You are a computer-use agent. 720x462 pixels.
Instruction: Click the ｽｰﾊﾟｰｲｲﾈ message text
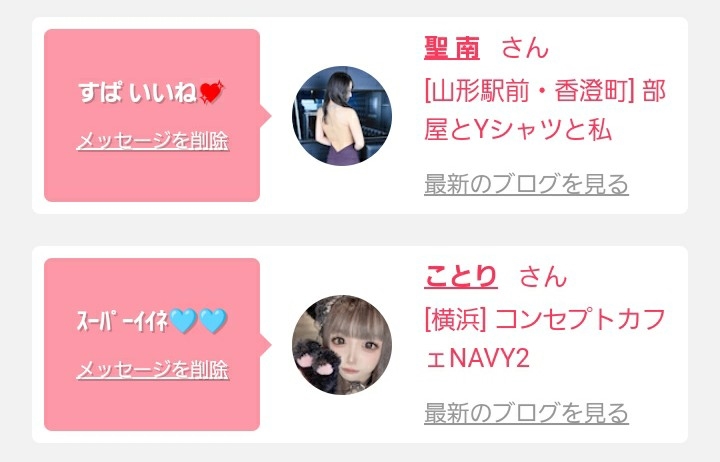pos(123,321)
